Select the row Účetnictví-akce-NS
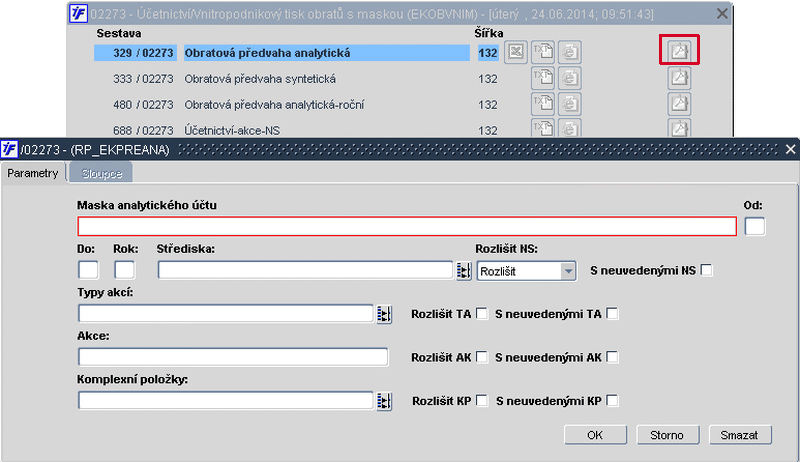800x462 pixels. [232, 131]
